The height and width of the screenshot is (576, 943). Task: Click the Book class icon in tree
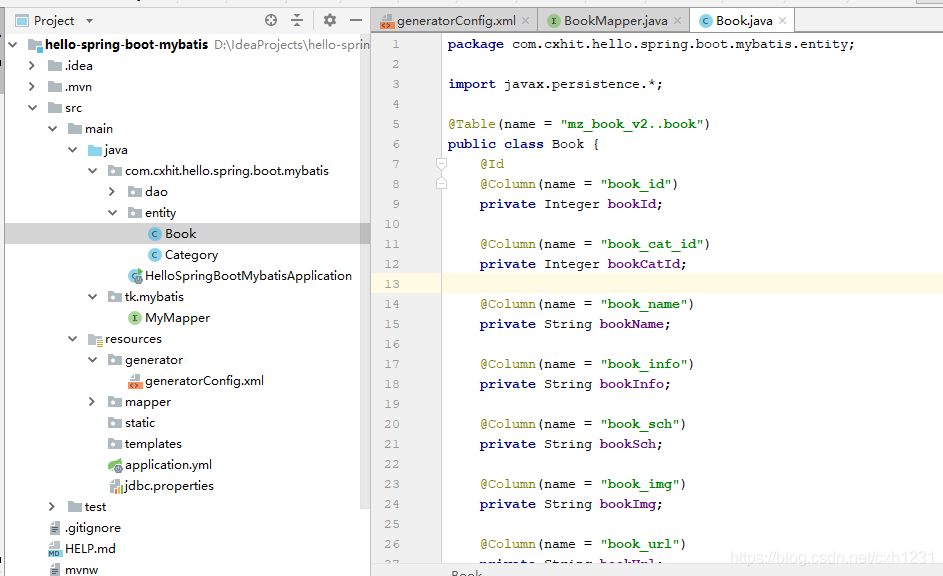pos(155,234)
